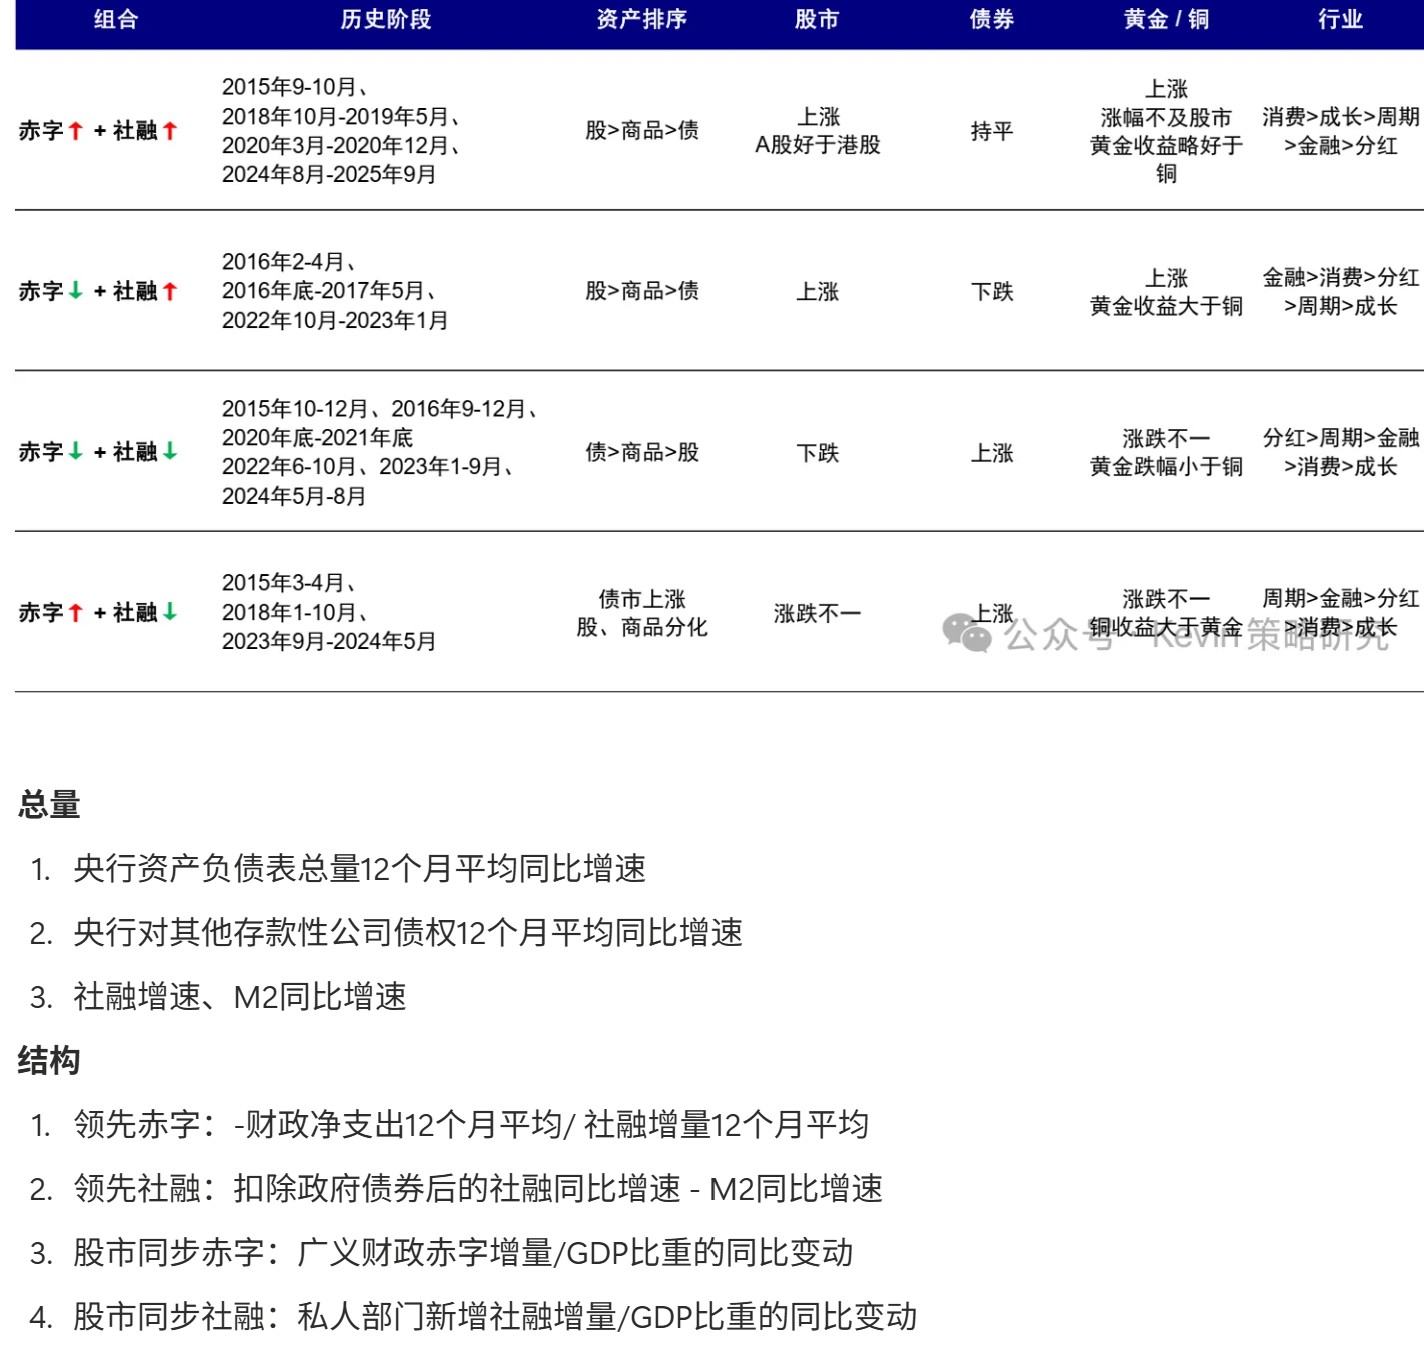Image resolution: width=1424 pixels, height=1364 pixels.
Task: Click the A股好于港股 stock market cell
Action: (x=817, y=145)
